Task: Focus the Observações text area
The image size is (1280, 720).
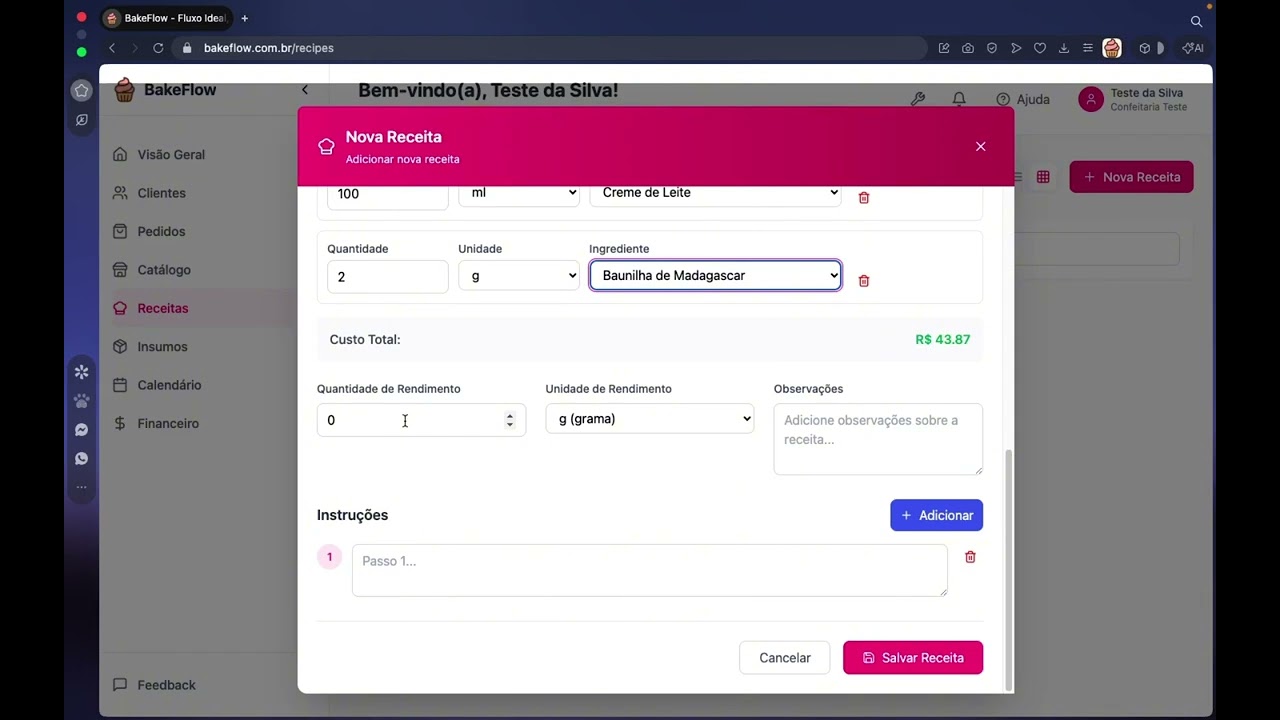Action: click(878, 439)
